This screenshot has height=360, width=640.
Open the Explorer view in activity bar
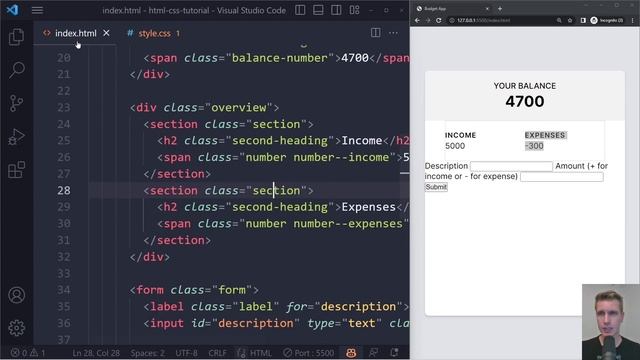[16, 37]
